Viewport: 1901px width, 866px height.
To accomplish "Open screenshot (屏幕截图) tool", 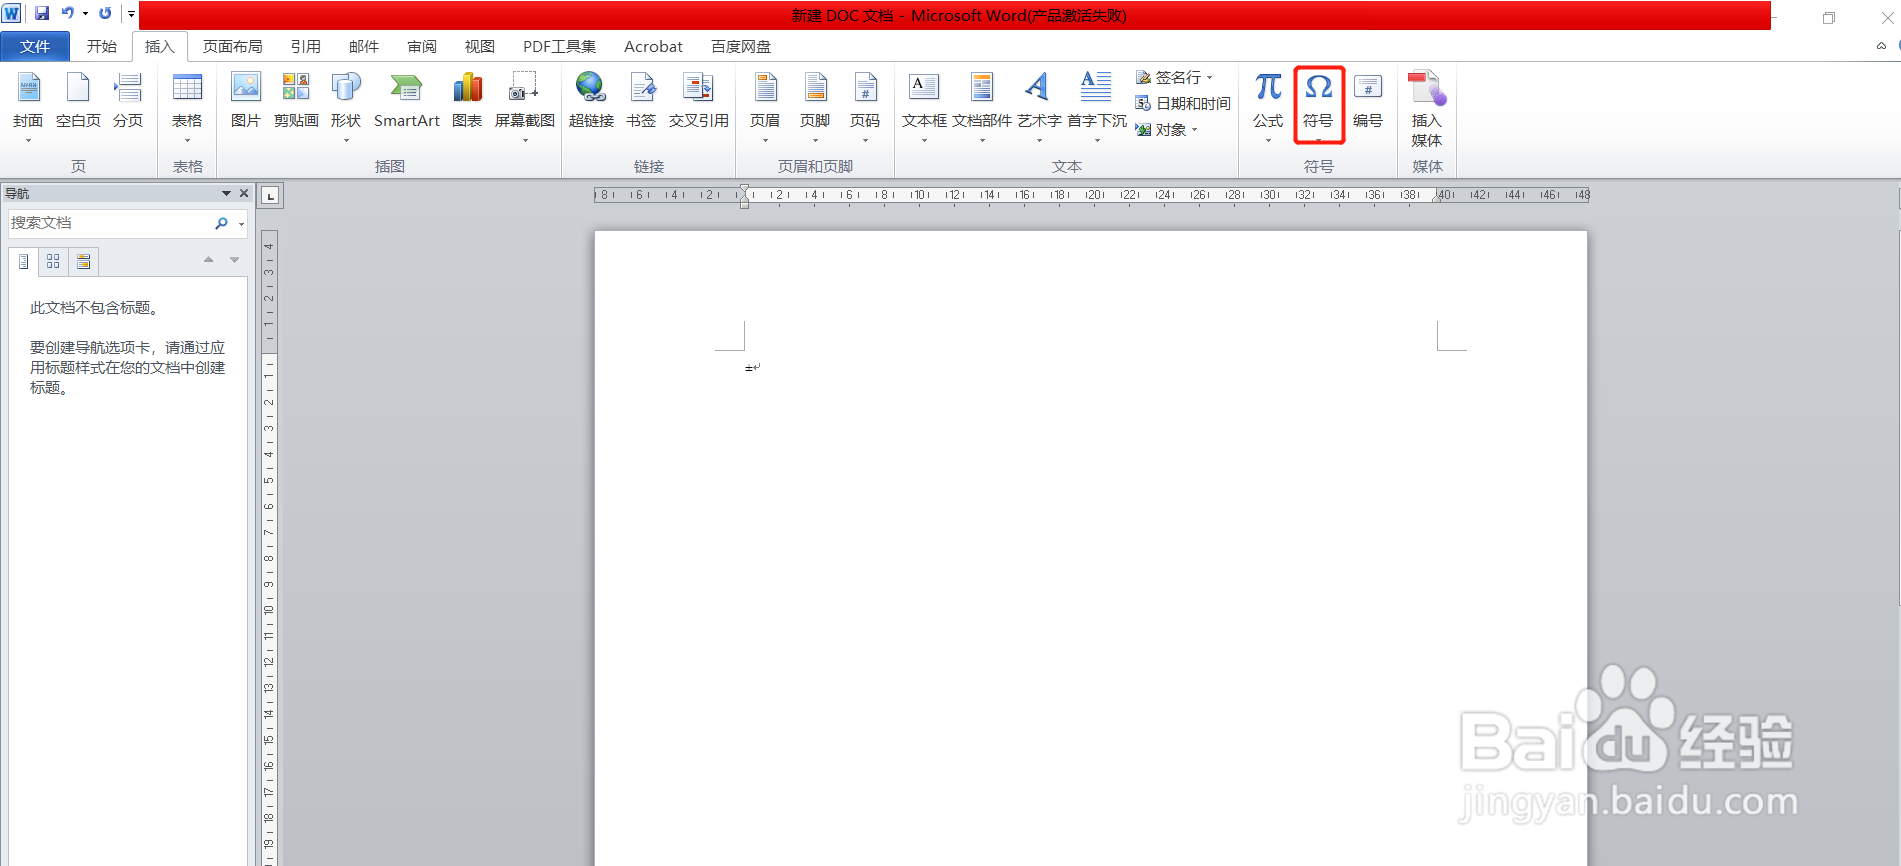I will tap(525, 105).
